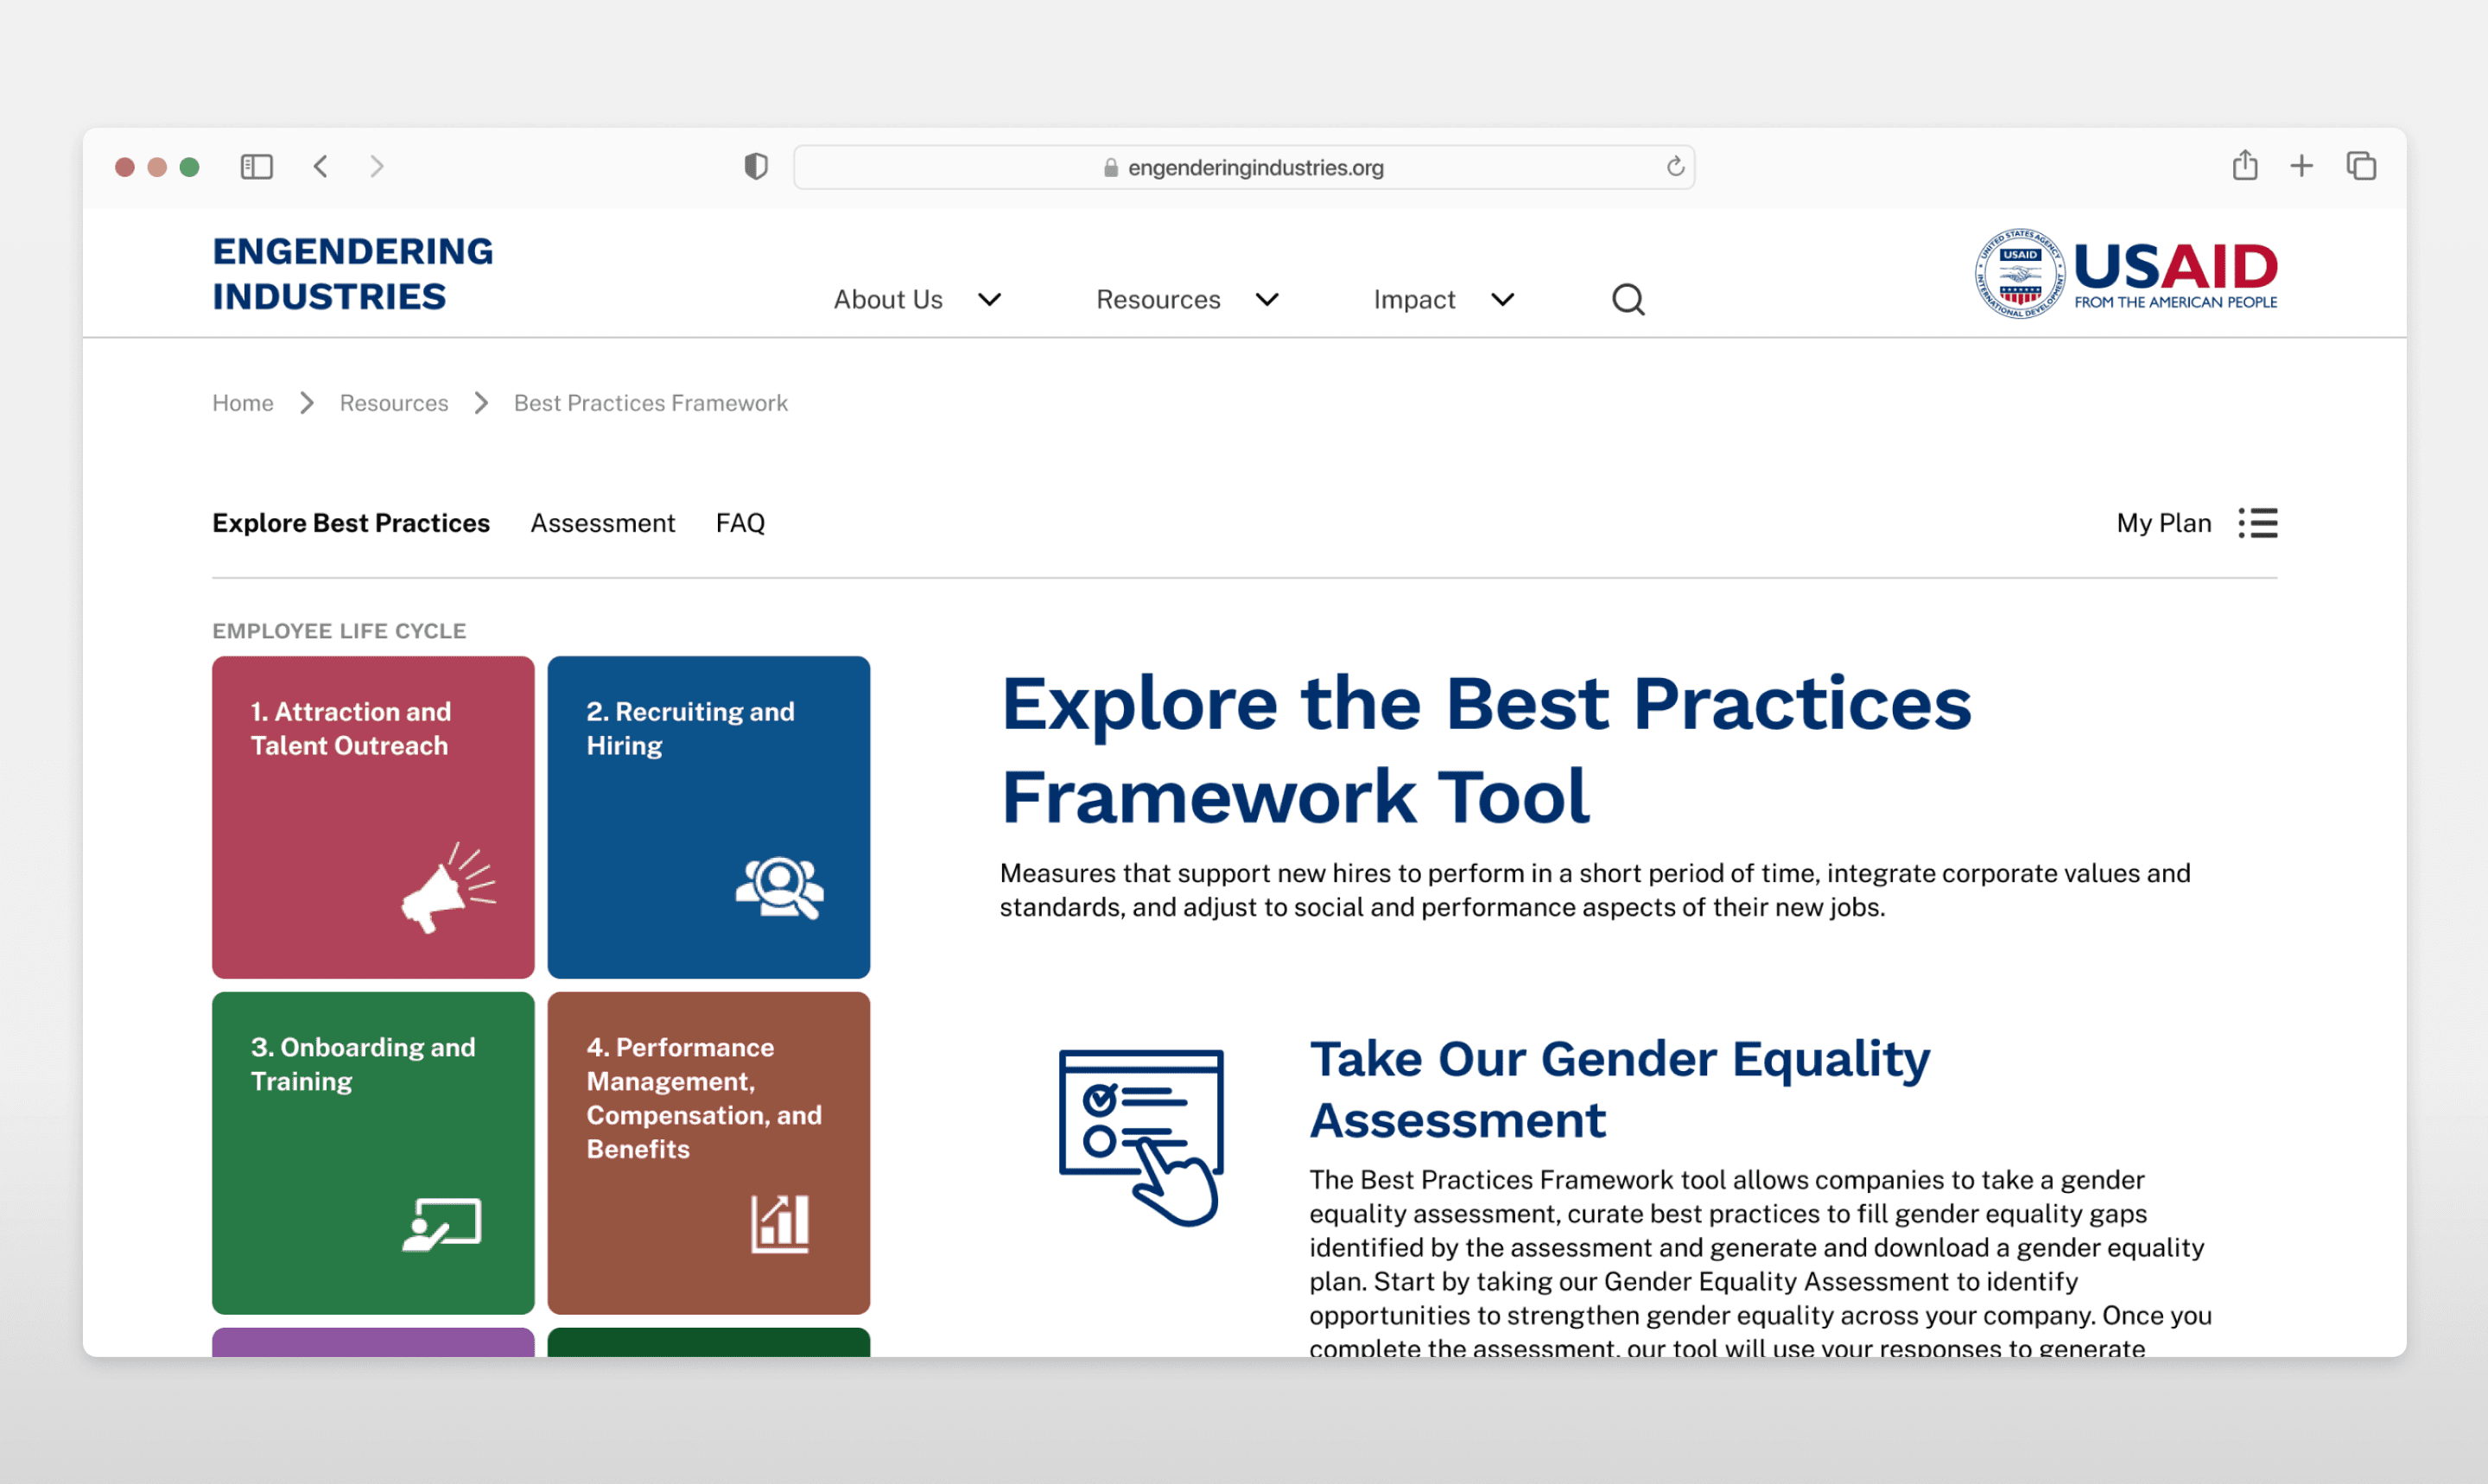Open the My Plan list icon
The height and width of the screenshot is (1484, 2488).
[x=2257, y=523]
